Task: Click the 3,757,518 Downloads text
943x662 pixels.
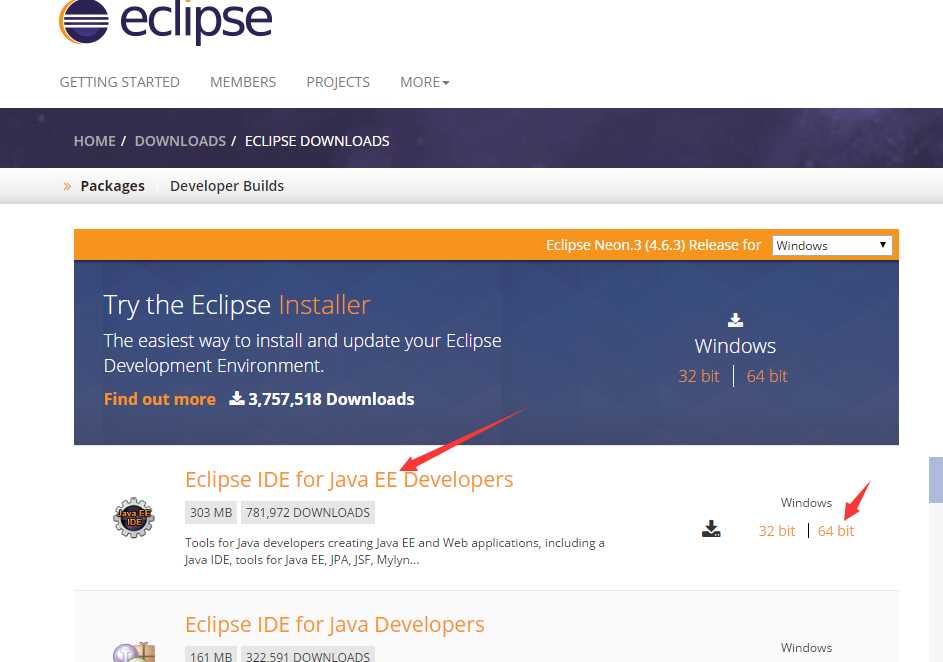Action: tap(331, 399)
